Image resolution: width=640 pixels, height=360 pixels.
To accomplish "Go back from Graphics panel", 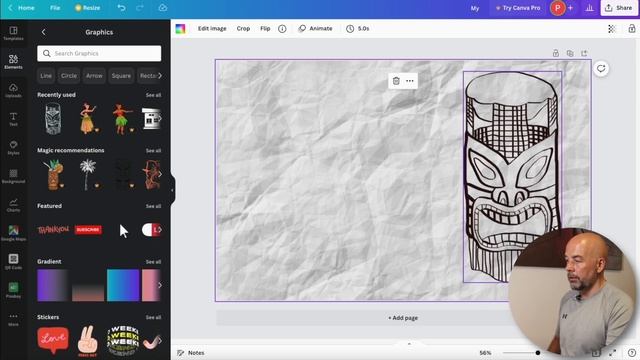I will 44,32.
